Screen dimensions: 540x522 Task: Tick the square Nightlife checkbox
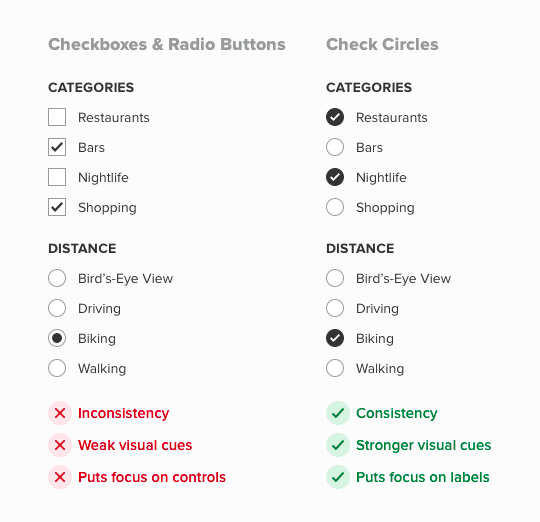(x=57, y=177)
